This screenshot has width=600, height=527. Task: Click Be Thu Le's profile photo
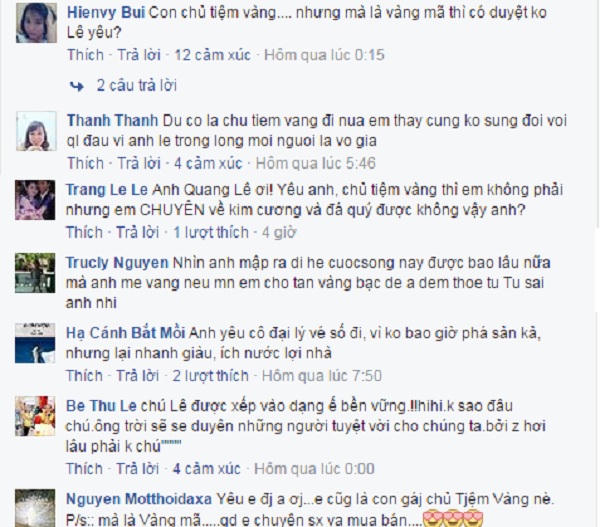click(35, 416)
